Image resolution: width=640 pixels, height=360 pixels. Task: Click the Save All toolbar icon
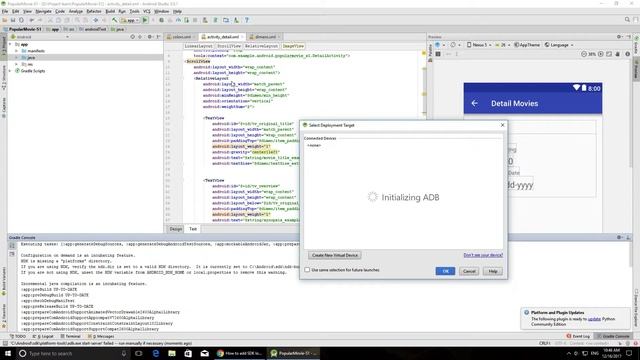tap(13, 20)
